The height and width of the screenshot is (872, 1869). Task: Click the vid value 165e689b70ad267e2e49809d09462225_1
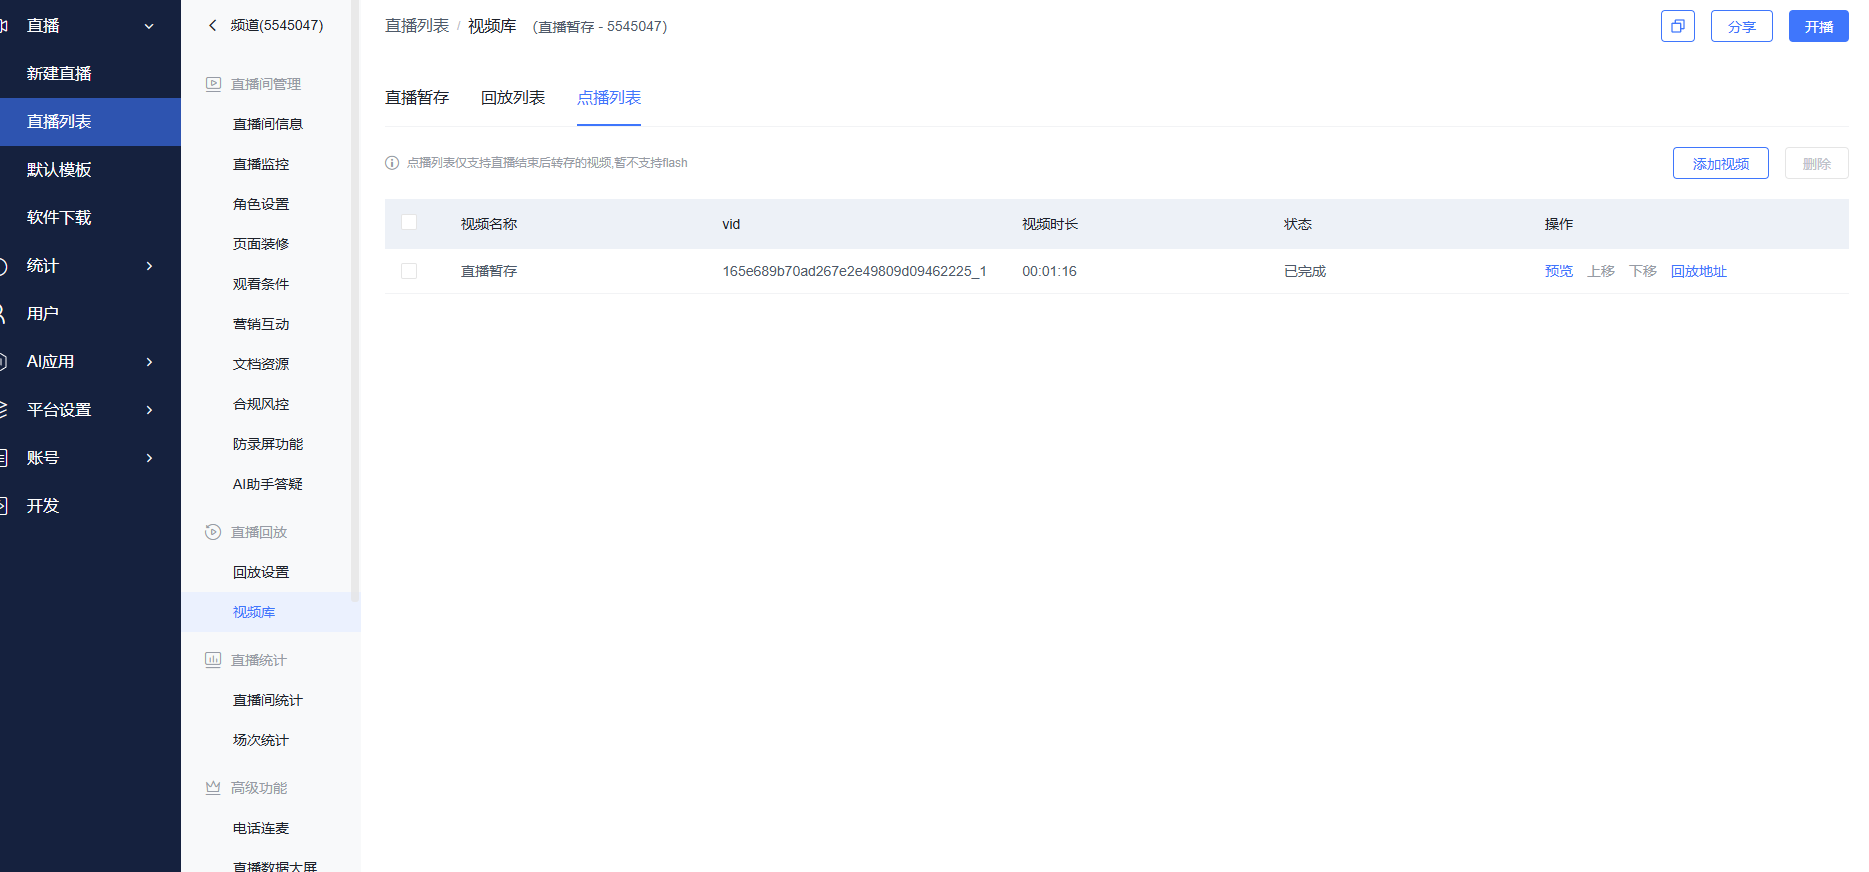855,271
